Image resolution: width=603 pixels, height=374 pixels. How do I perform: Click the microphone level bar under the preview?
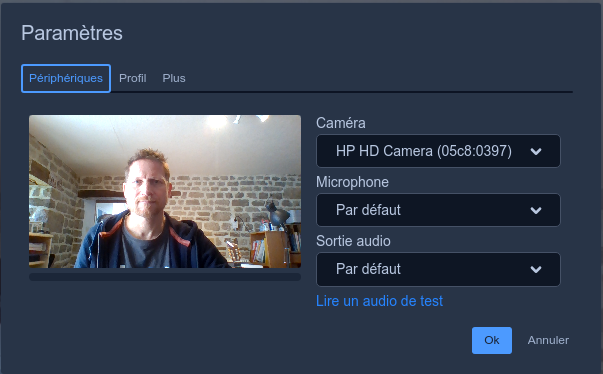click(x=165, y=277)
